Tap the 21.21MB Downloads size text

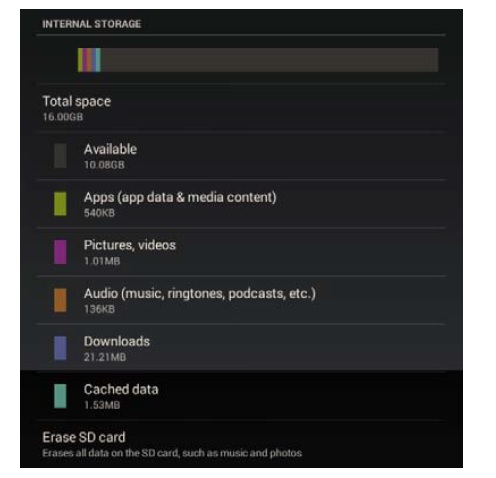(x=105, y=357)
